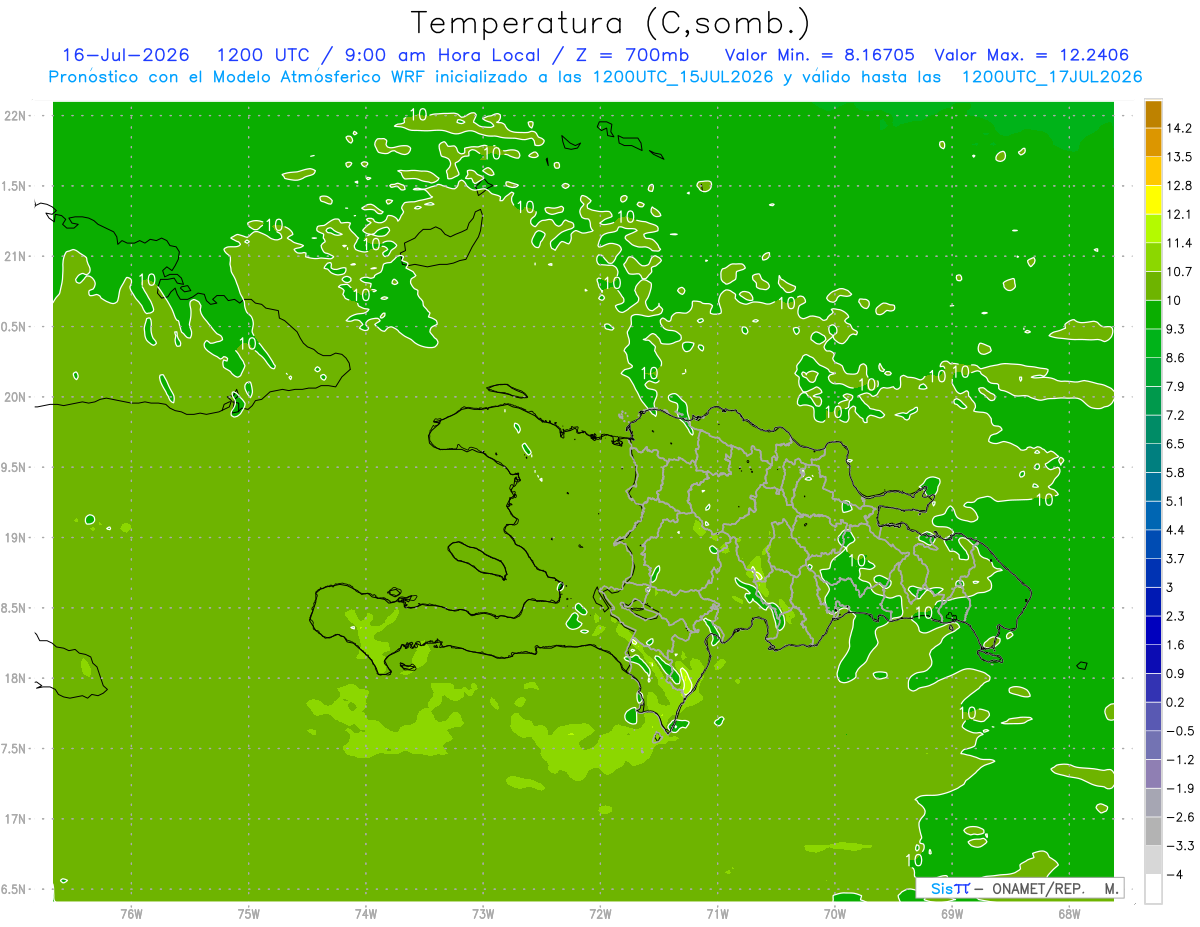Click the color scale value 14.2

coord(1180,128)
